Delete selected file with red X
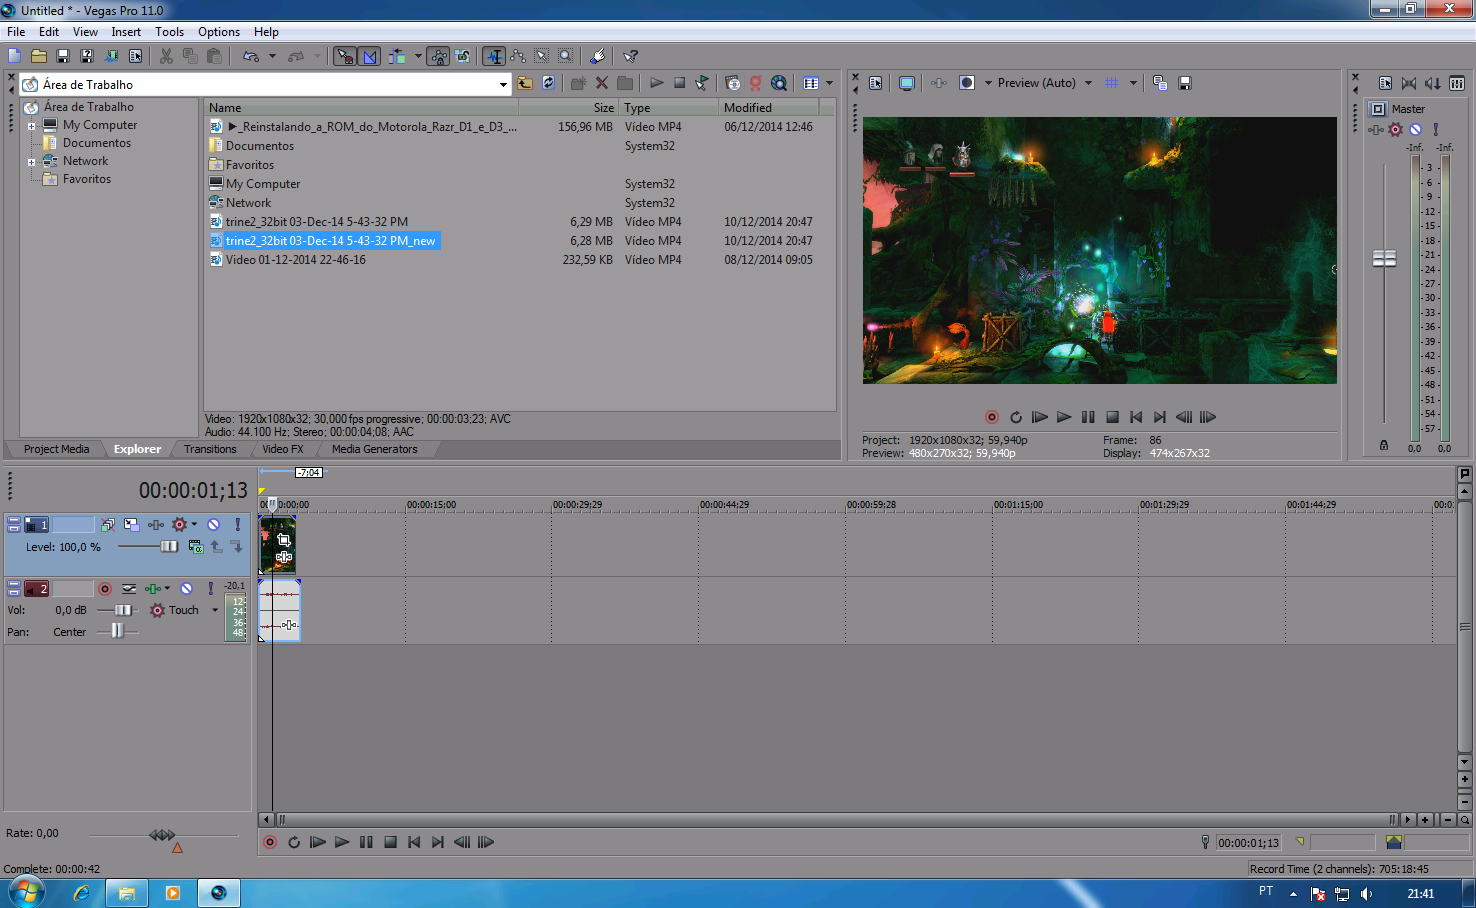The height and width of the screenshot is (908, 1476). coord(602,83)
